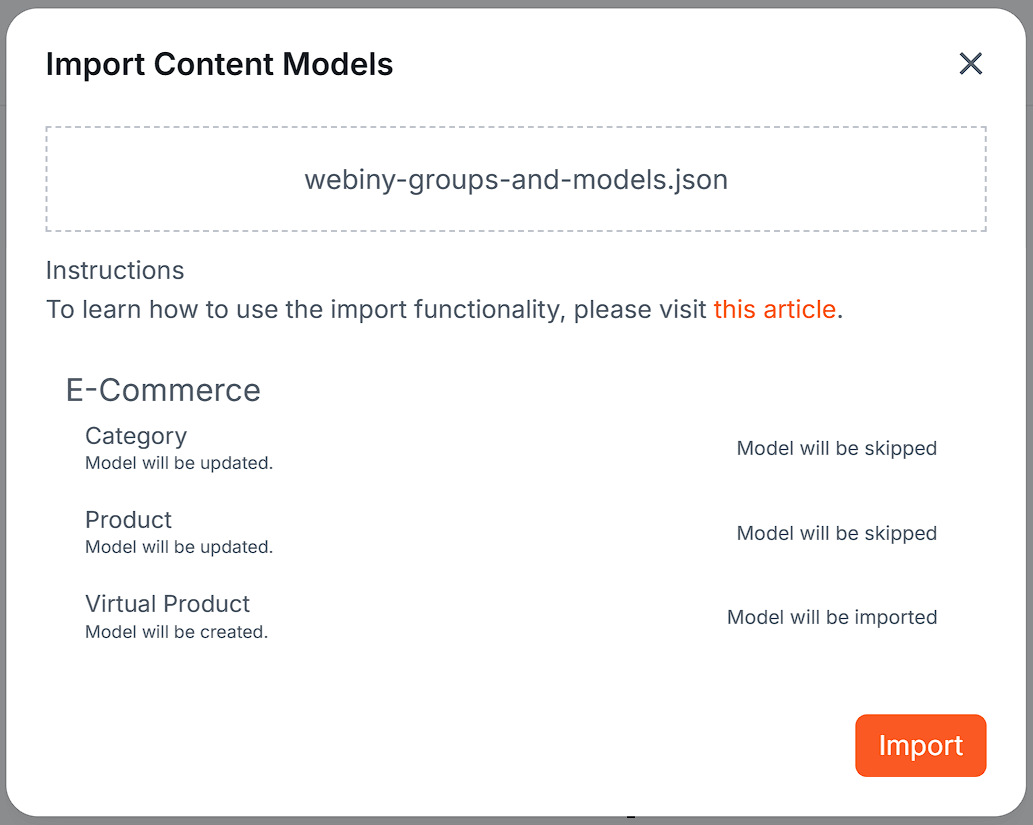Change Product status from Model will be skipped
Image resolution: width=1033 pixels, height=825 pixels.
click(x=836, y=533)
